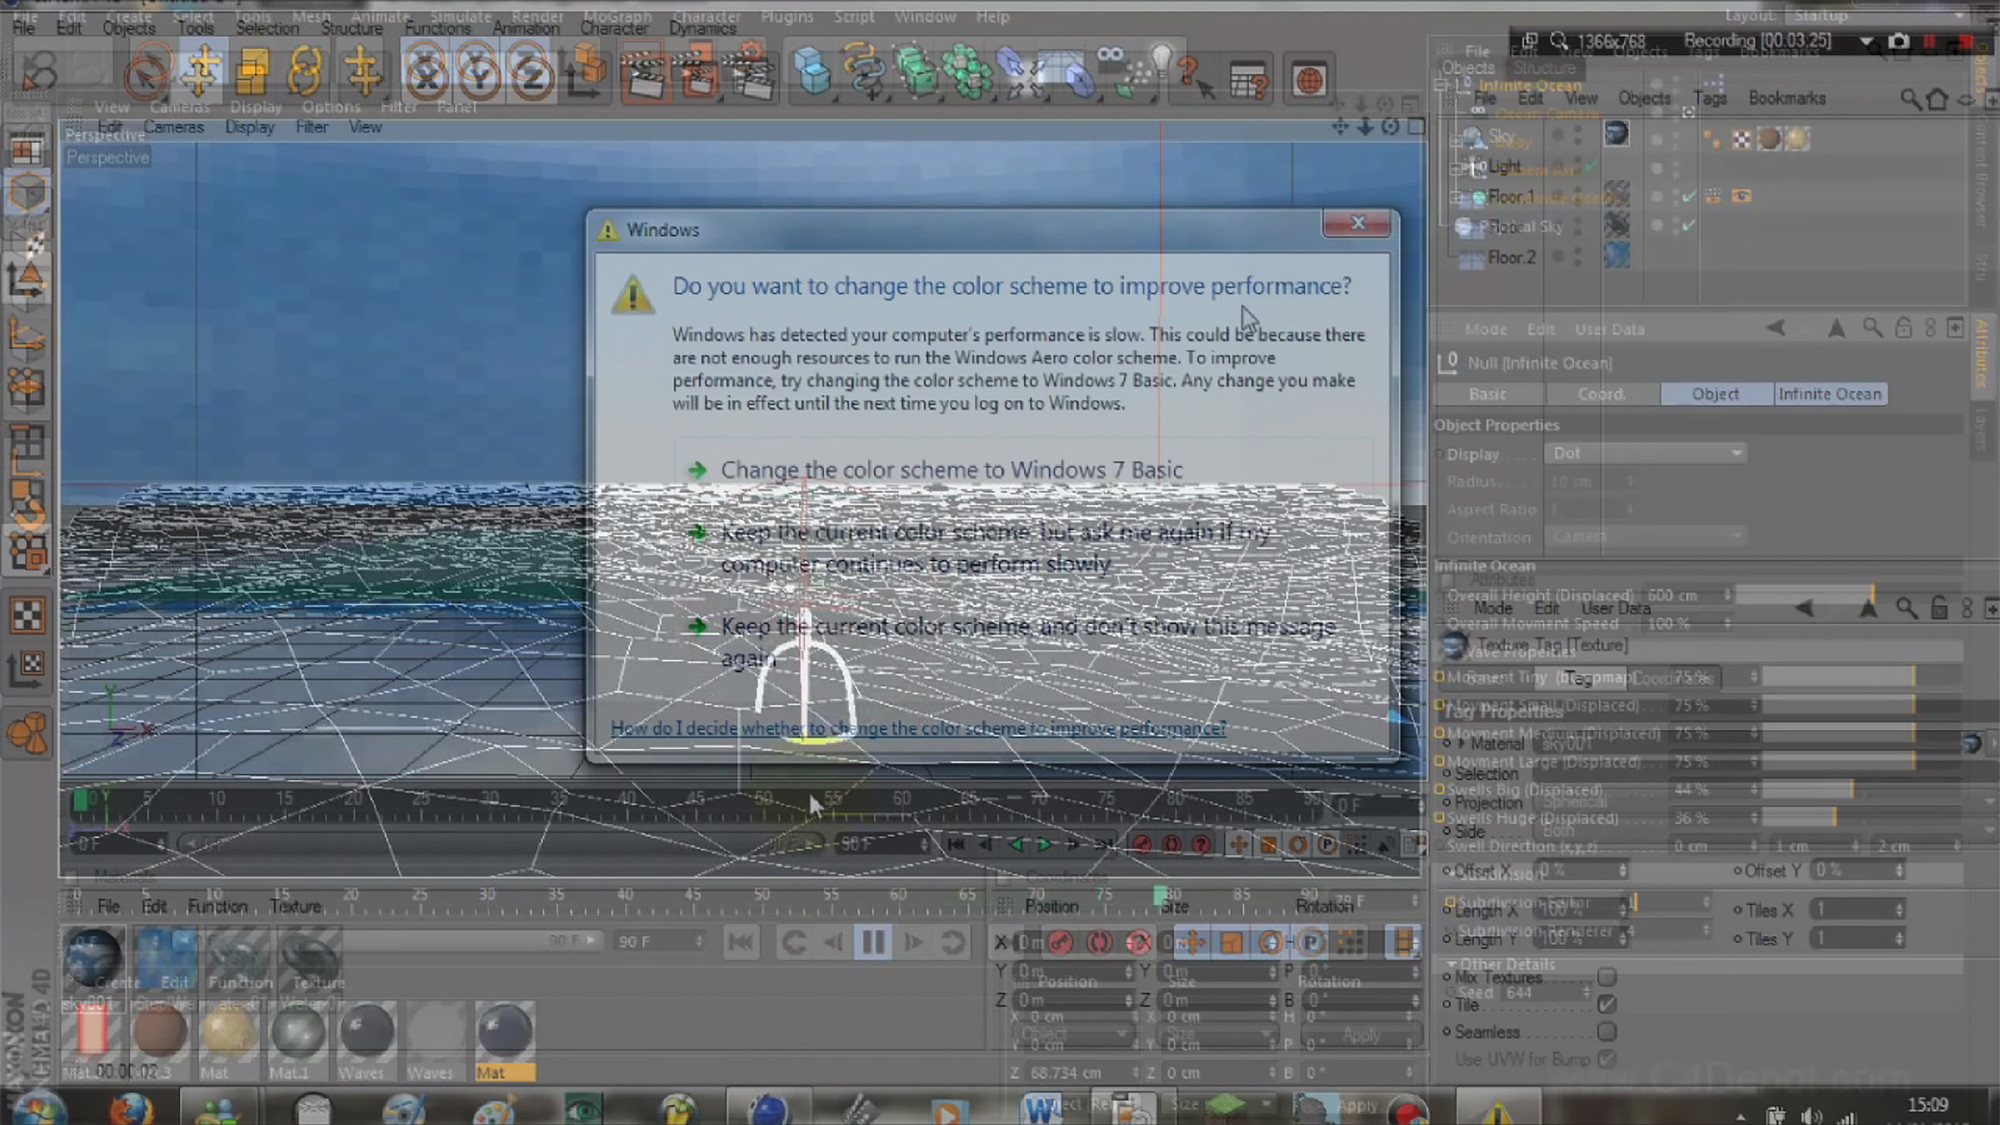
Task: Expand the Floor.1 object tree node
Action: tap(1458, 197)
